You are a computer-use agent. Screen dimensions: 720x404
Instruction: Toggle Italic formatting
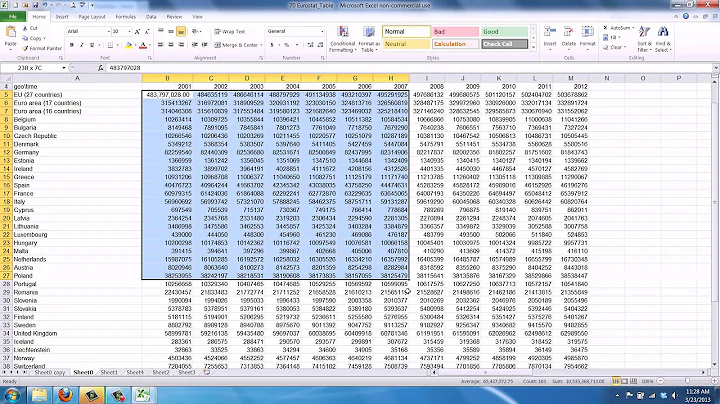click(82, 45)
